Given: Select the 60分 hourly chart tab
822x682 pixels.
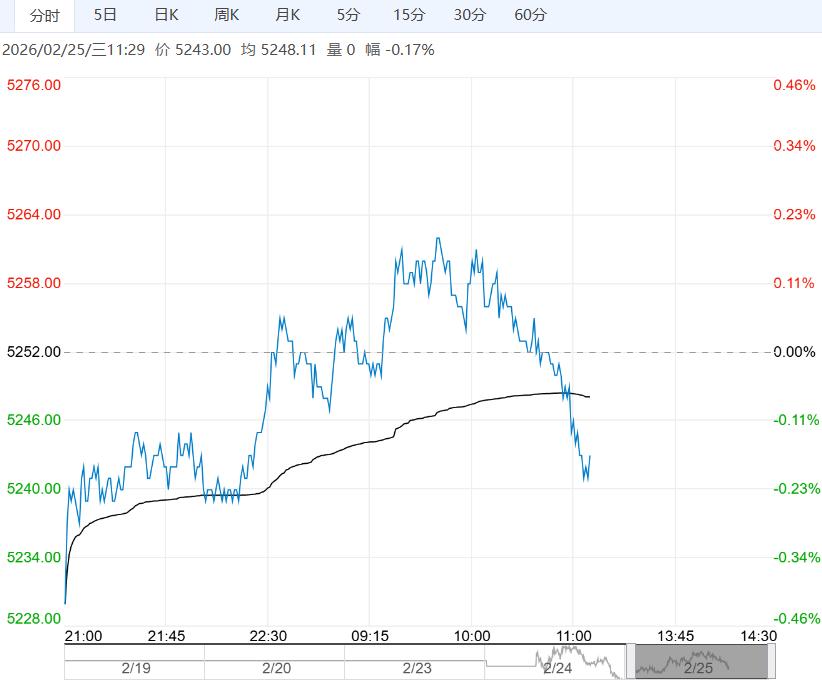Looking at the screenshot, I should point(530,15).
